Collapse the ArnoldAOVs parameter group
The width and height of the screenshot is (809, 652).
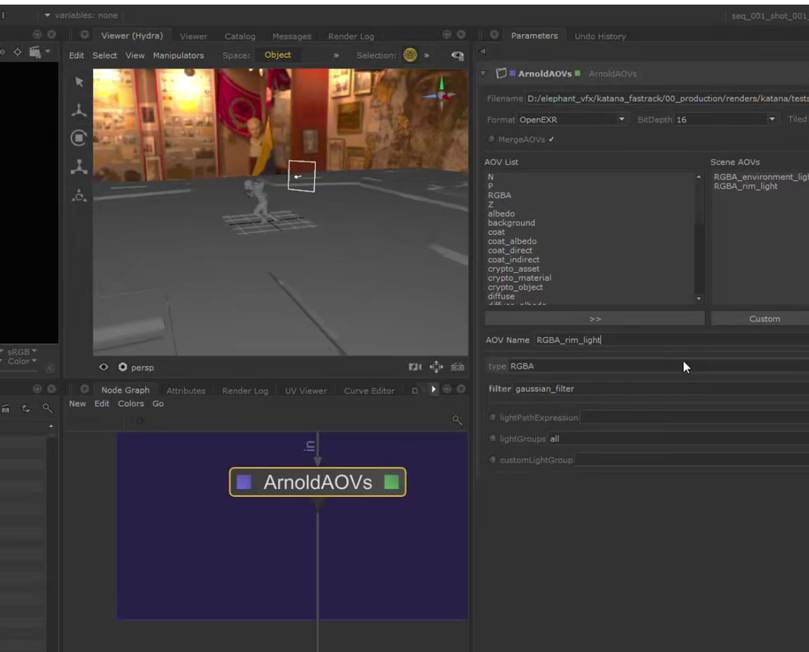485,73
